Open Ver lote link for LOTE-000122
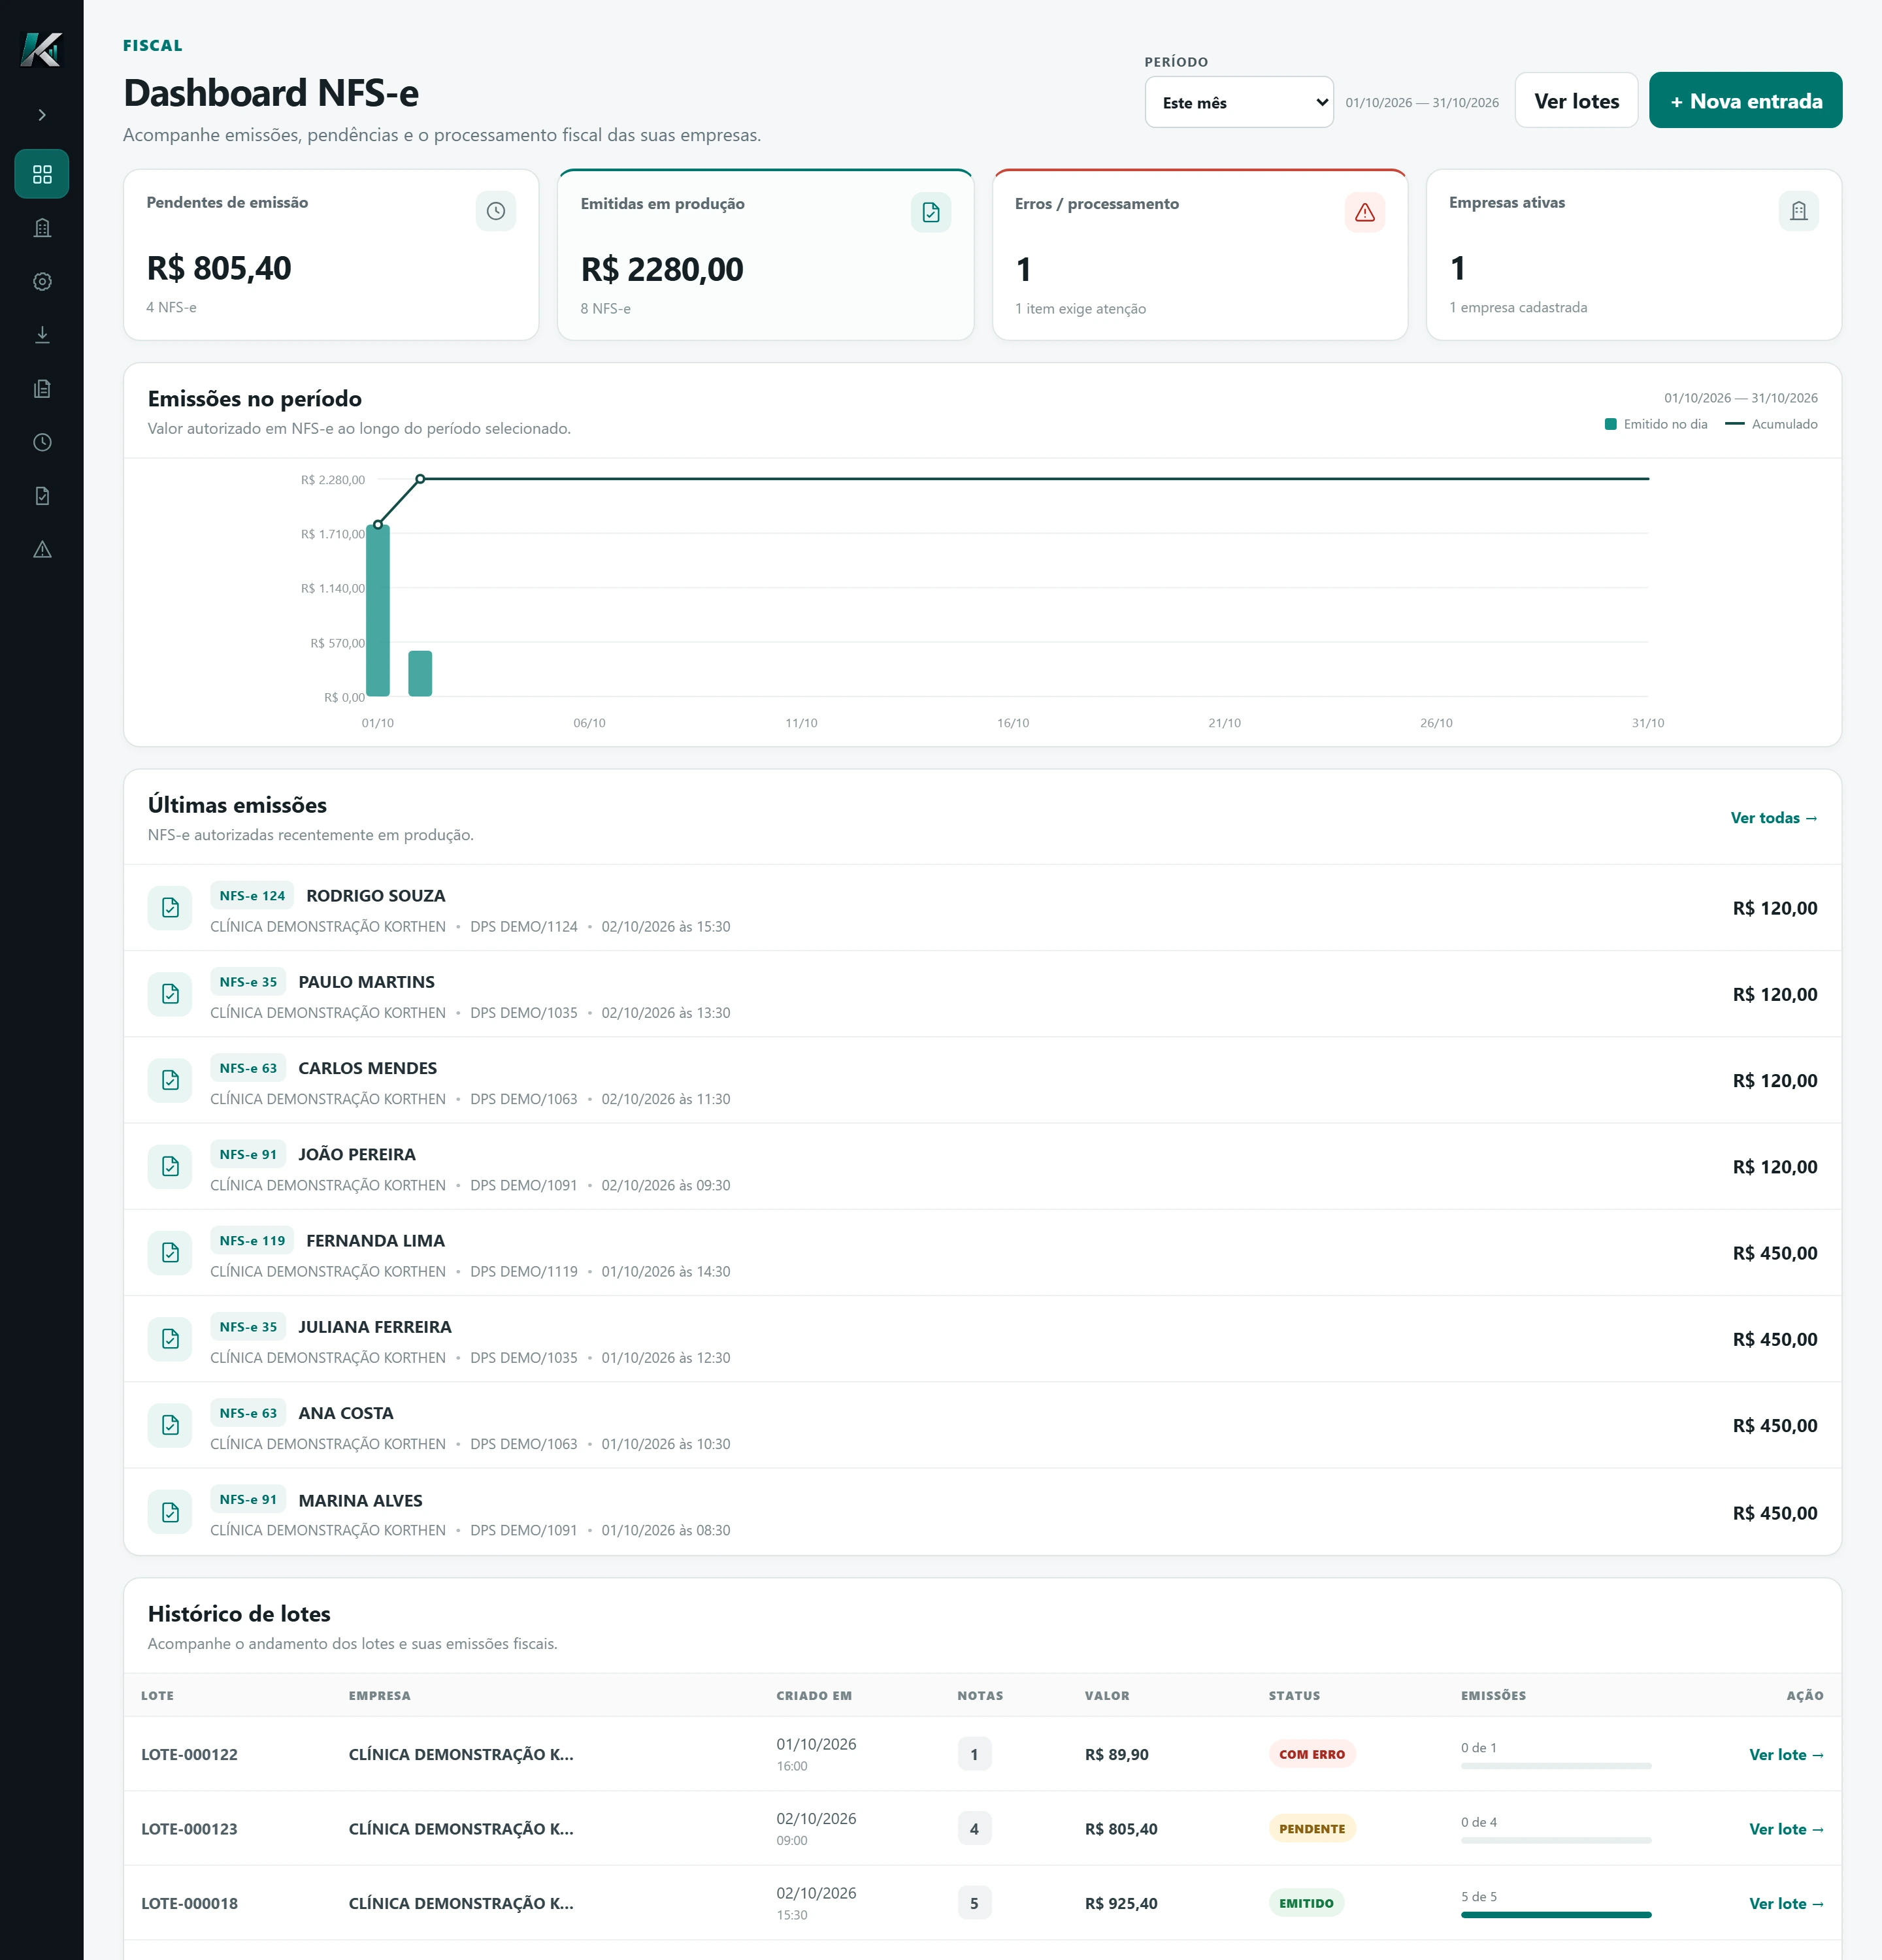The height and width of the screenshot is (1960, 1882). 1786,1755
